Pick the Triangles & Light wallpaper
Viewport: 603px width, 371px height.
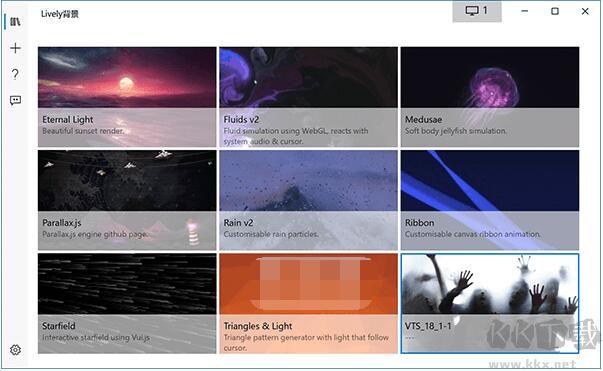pos(308,303)
